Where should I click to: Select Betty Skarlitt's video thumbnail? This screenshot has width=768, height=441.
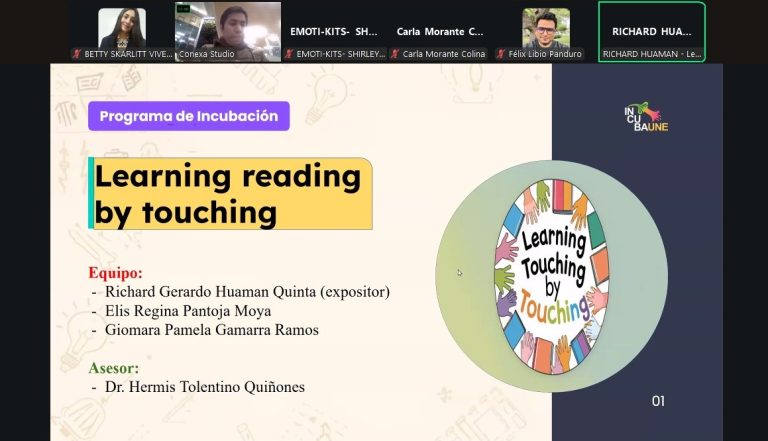[x=122, y=28]
